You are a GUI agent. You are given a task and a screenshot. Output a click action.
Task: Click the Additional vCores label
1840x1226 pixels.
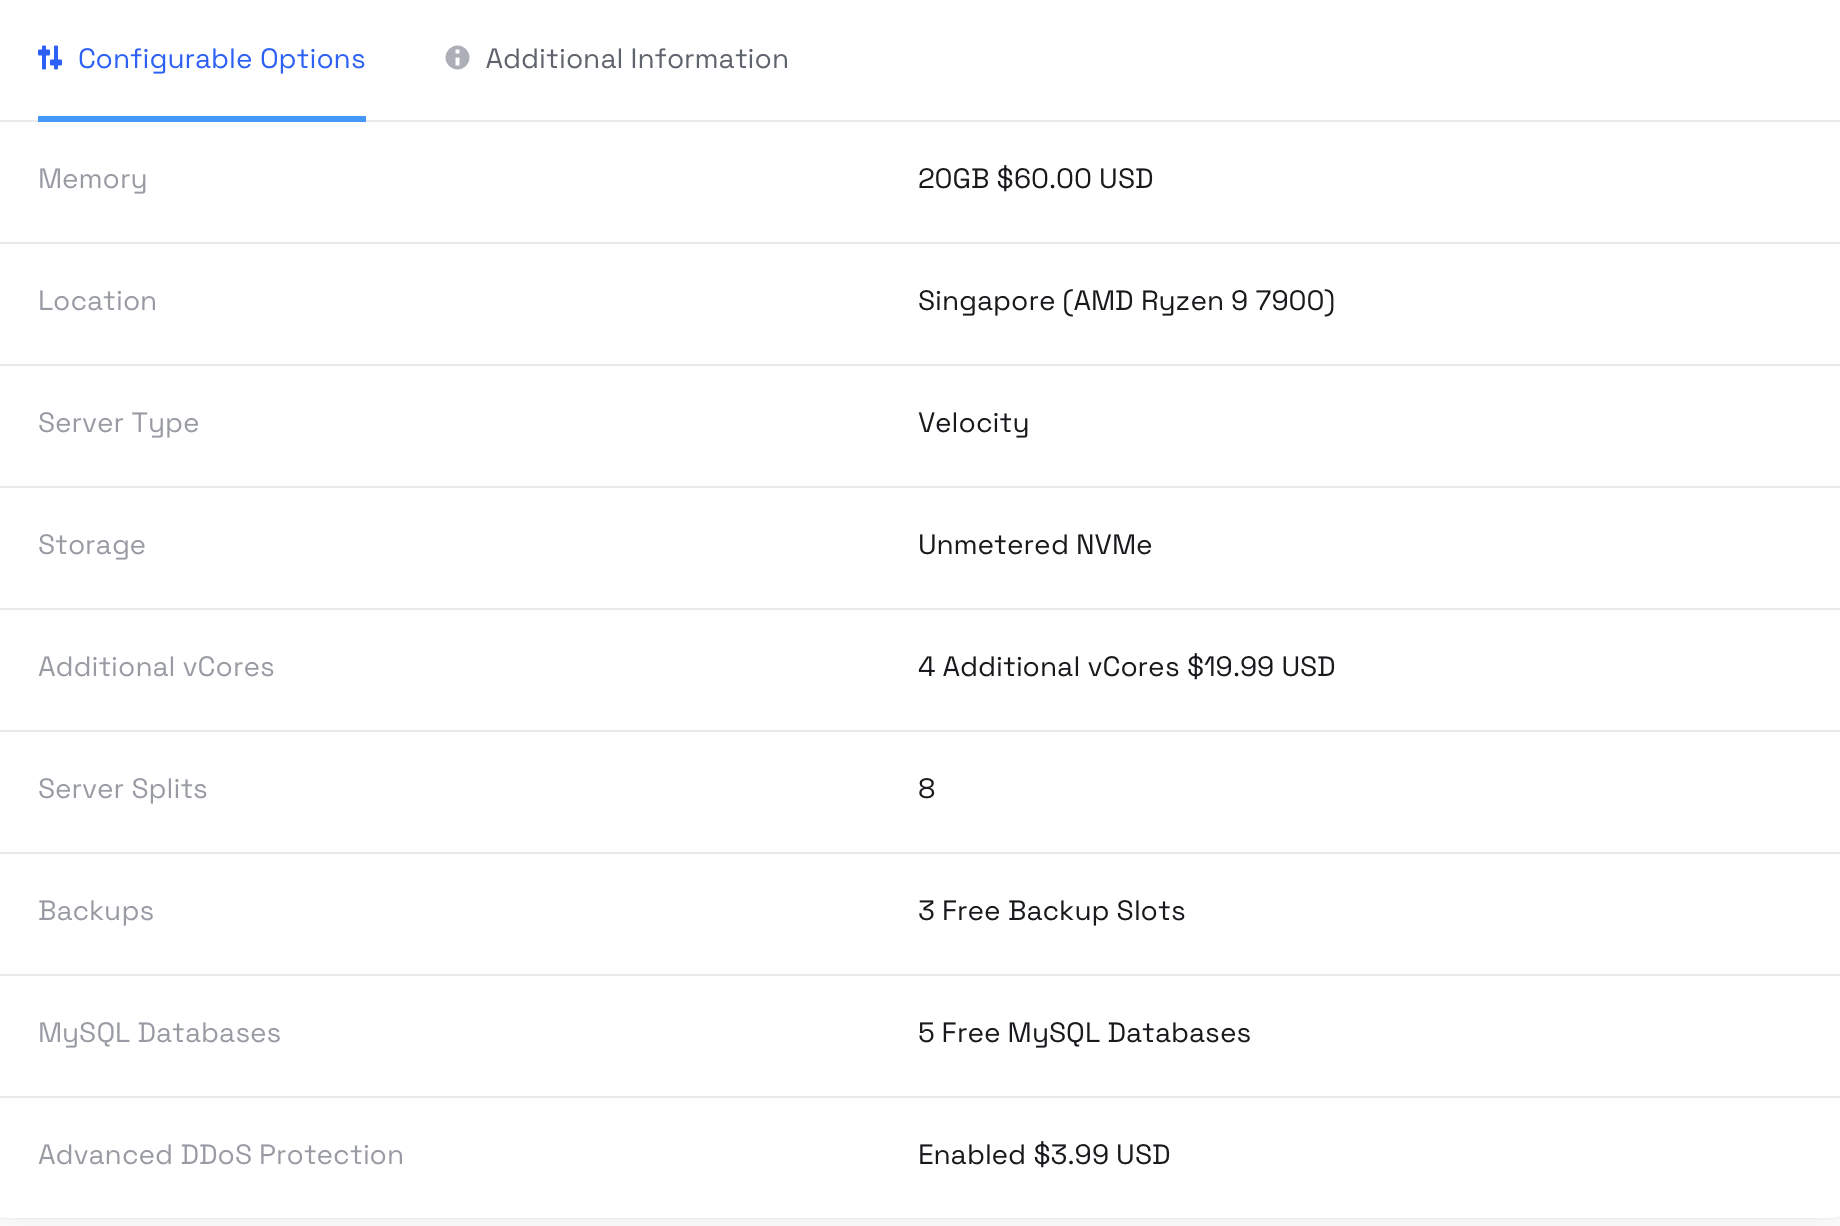(x=156, y=667)
